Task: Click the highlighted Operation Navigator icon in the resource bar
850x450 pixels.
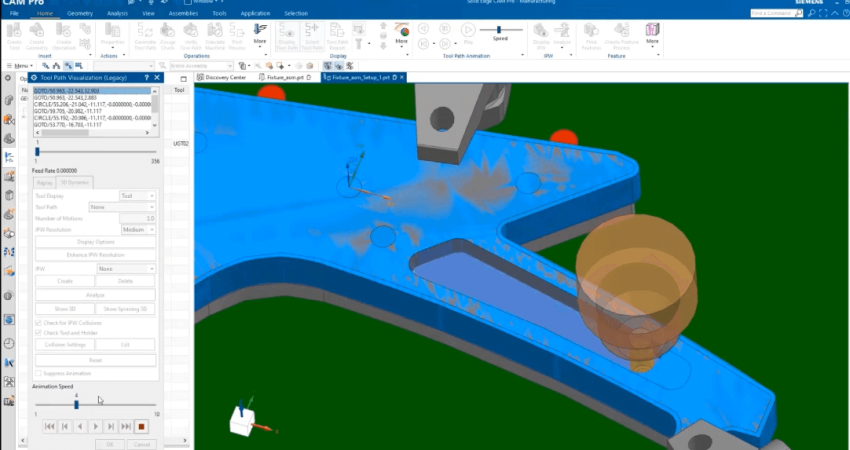Action: coord(9,158)
